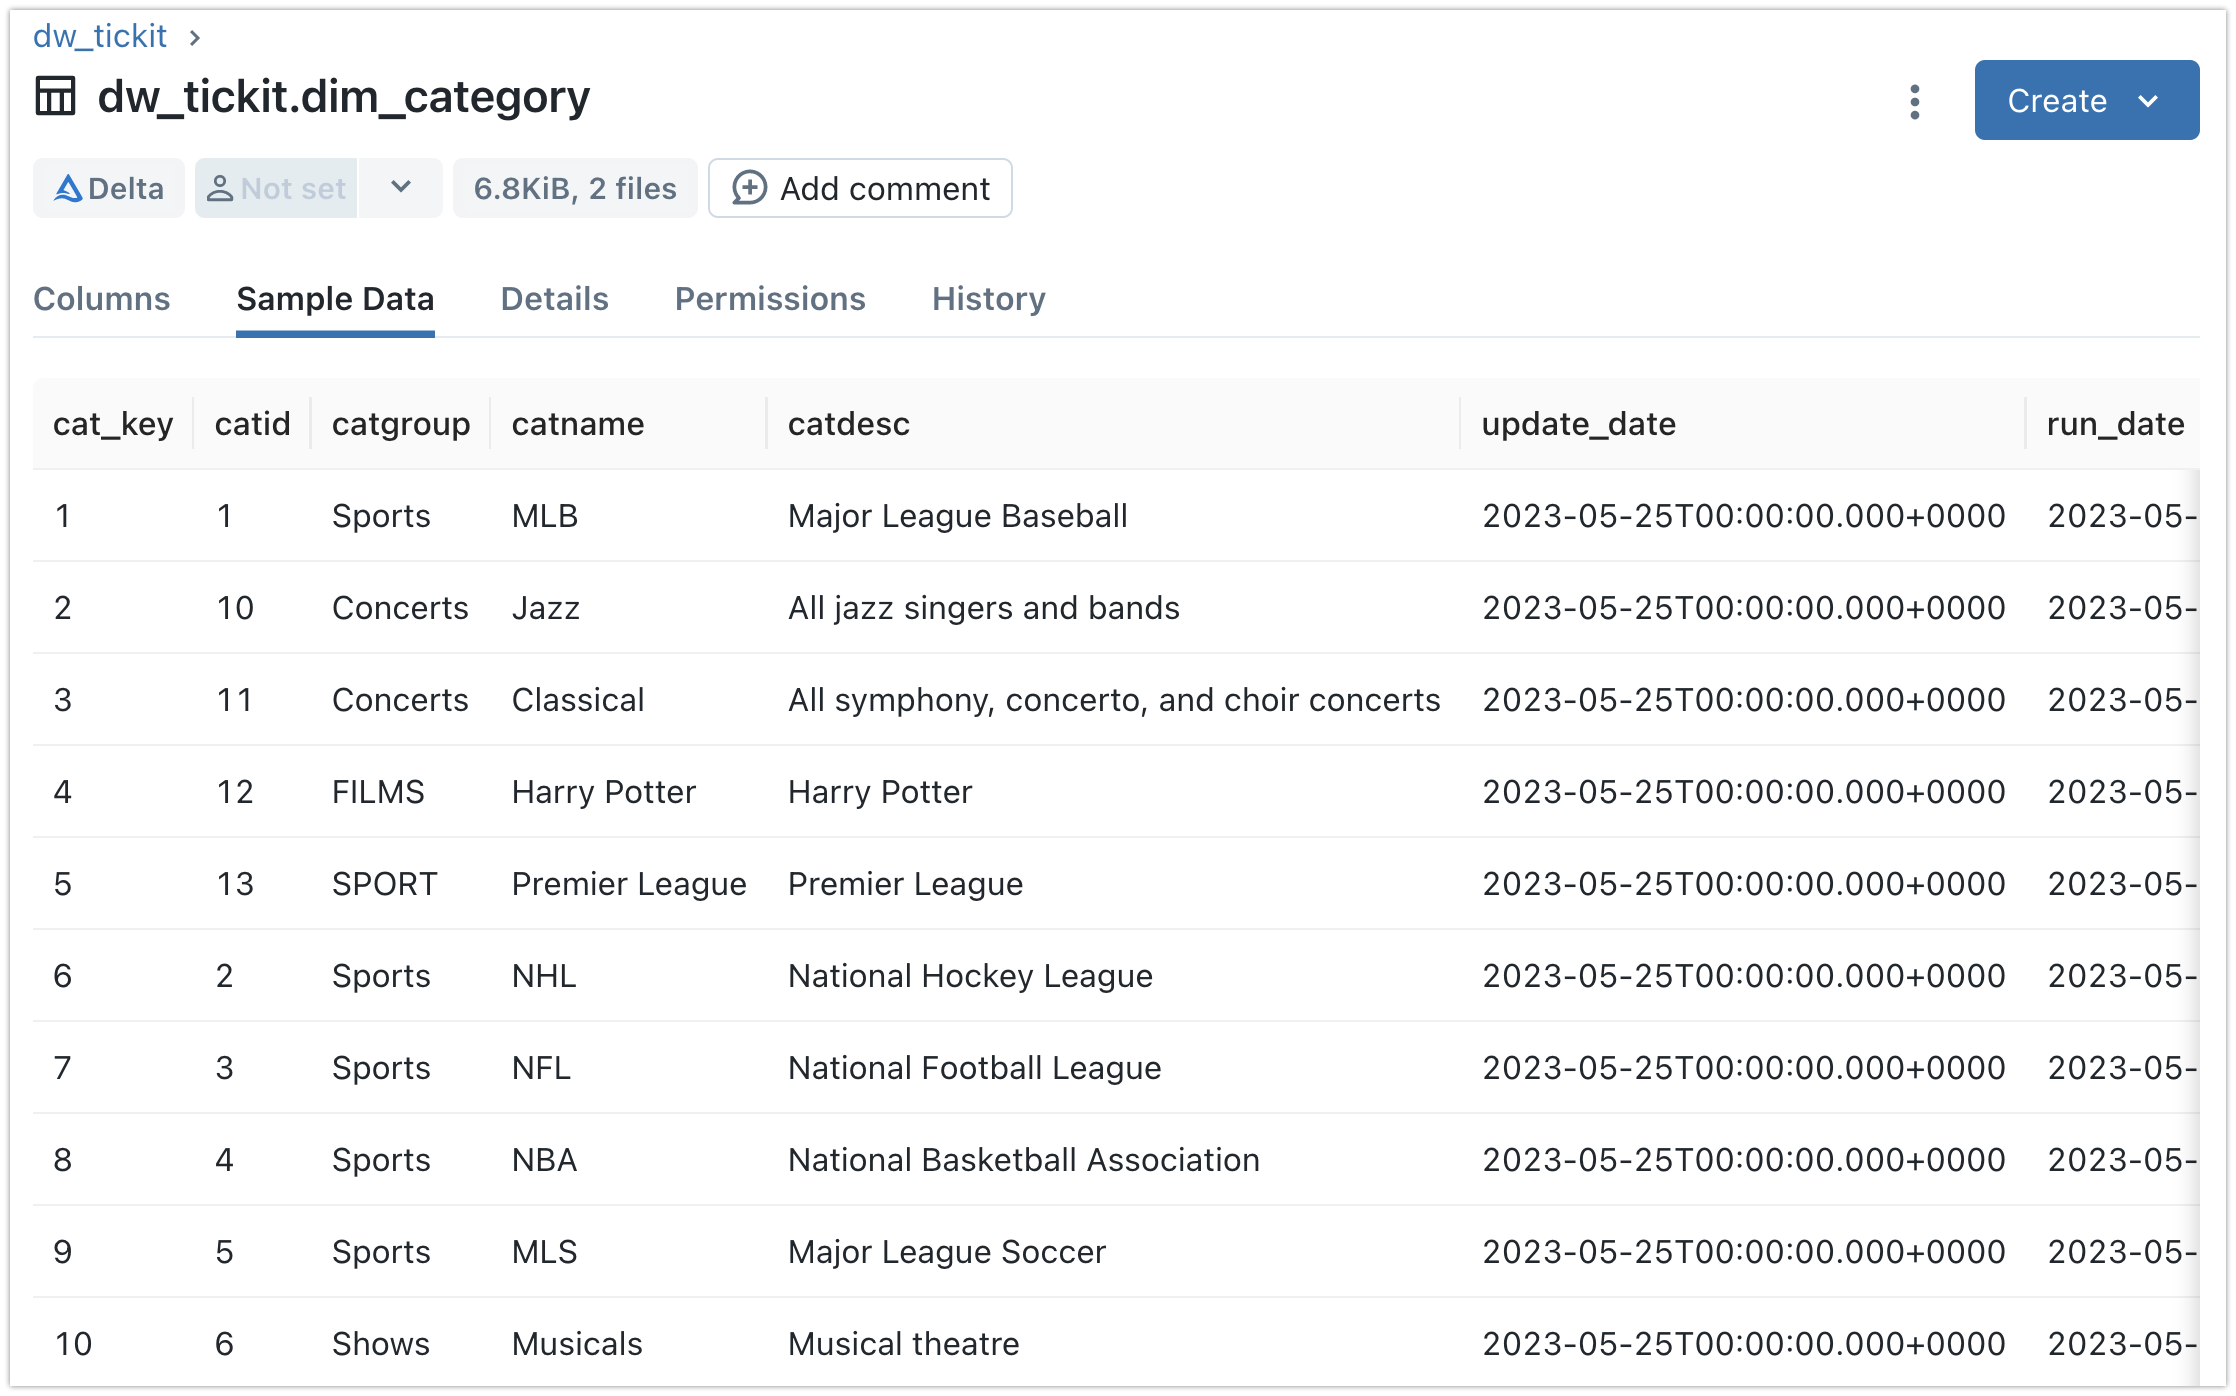Click the plus comment bubble icon
Screen dimensions: 2236x1396
[x=749, y=188]
